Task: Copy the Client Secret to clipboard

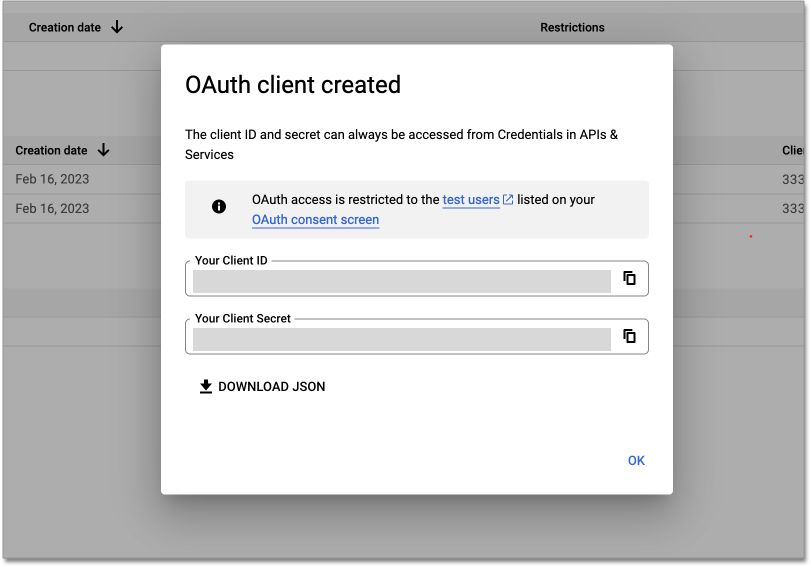Action: 629,336
